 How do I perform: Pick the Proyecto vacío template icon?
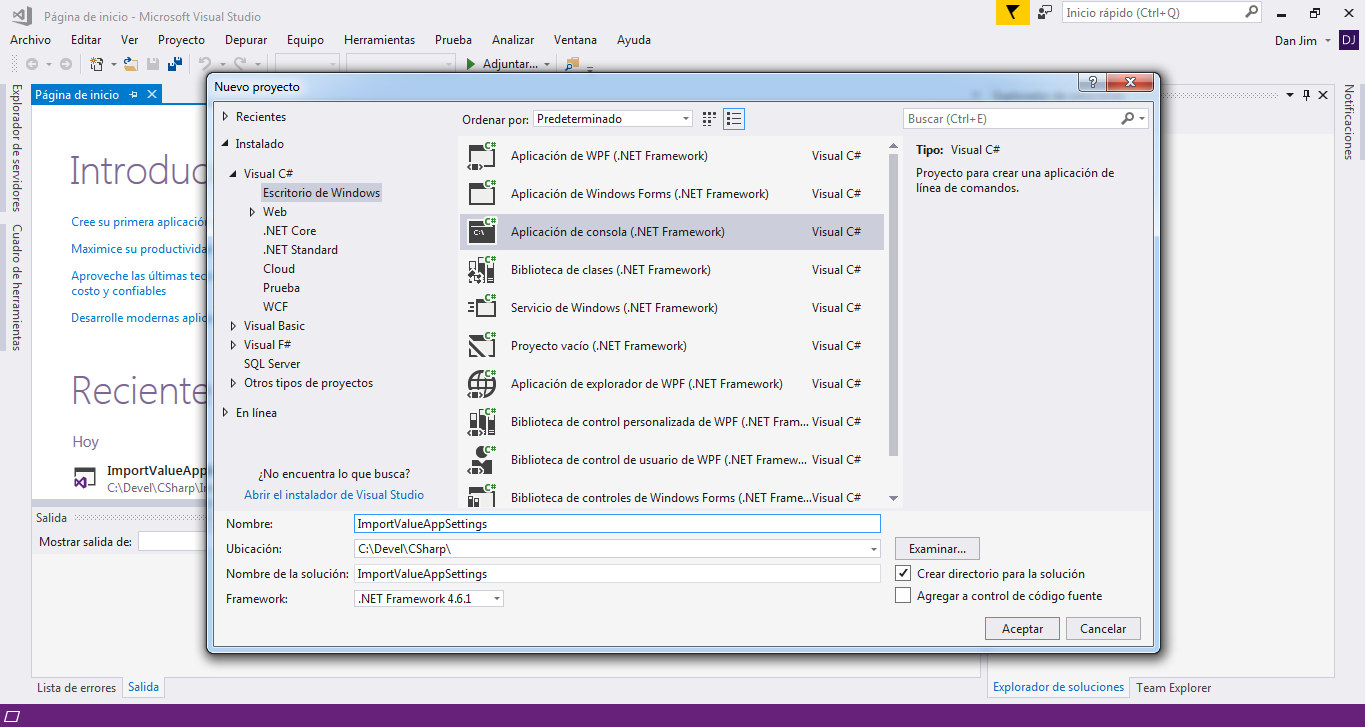(482, 346)
